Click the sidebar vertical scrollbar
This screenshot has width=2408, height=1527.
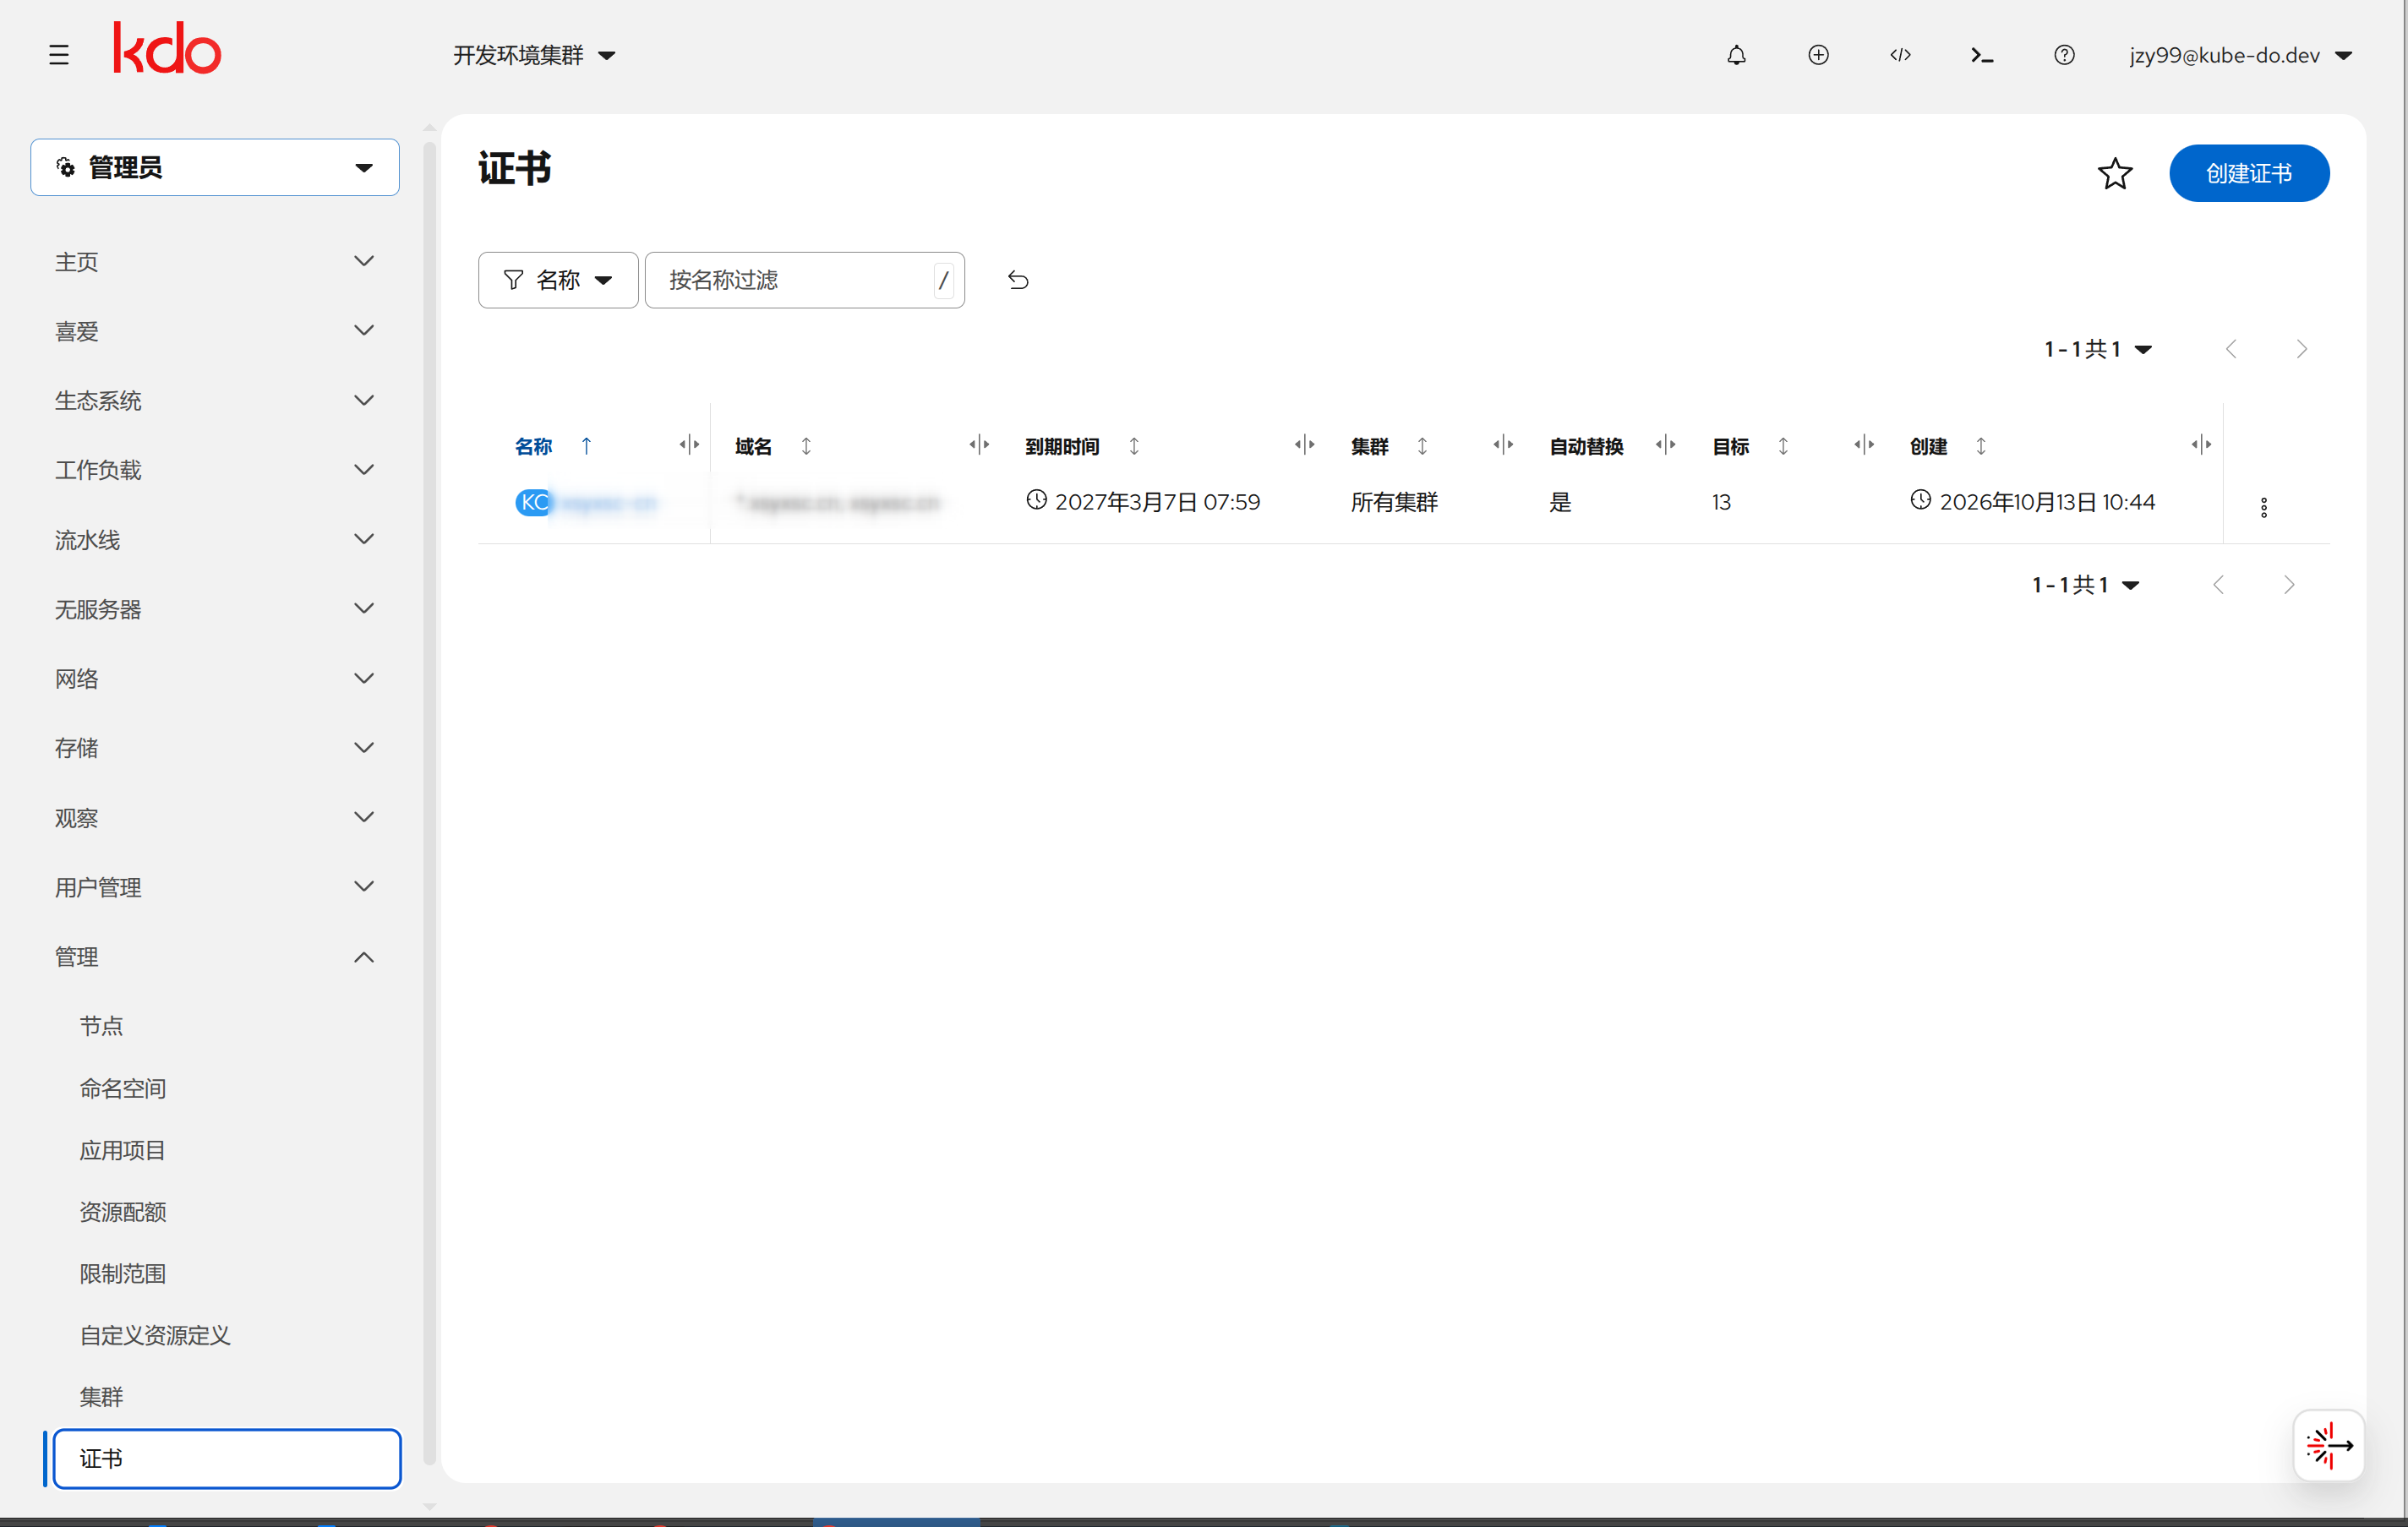[x=430, y=805]
